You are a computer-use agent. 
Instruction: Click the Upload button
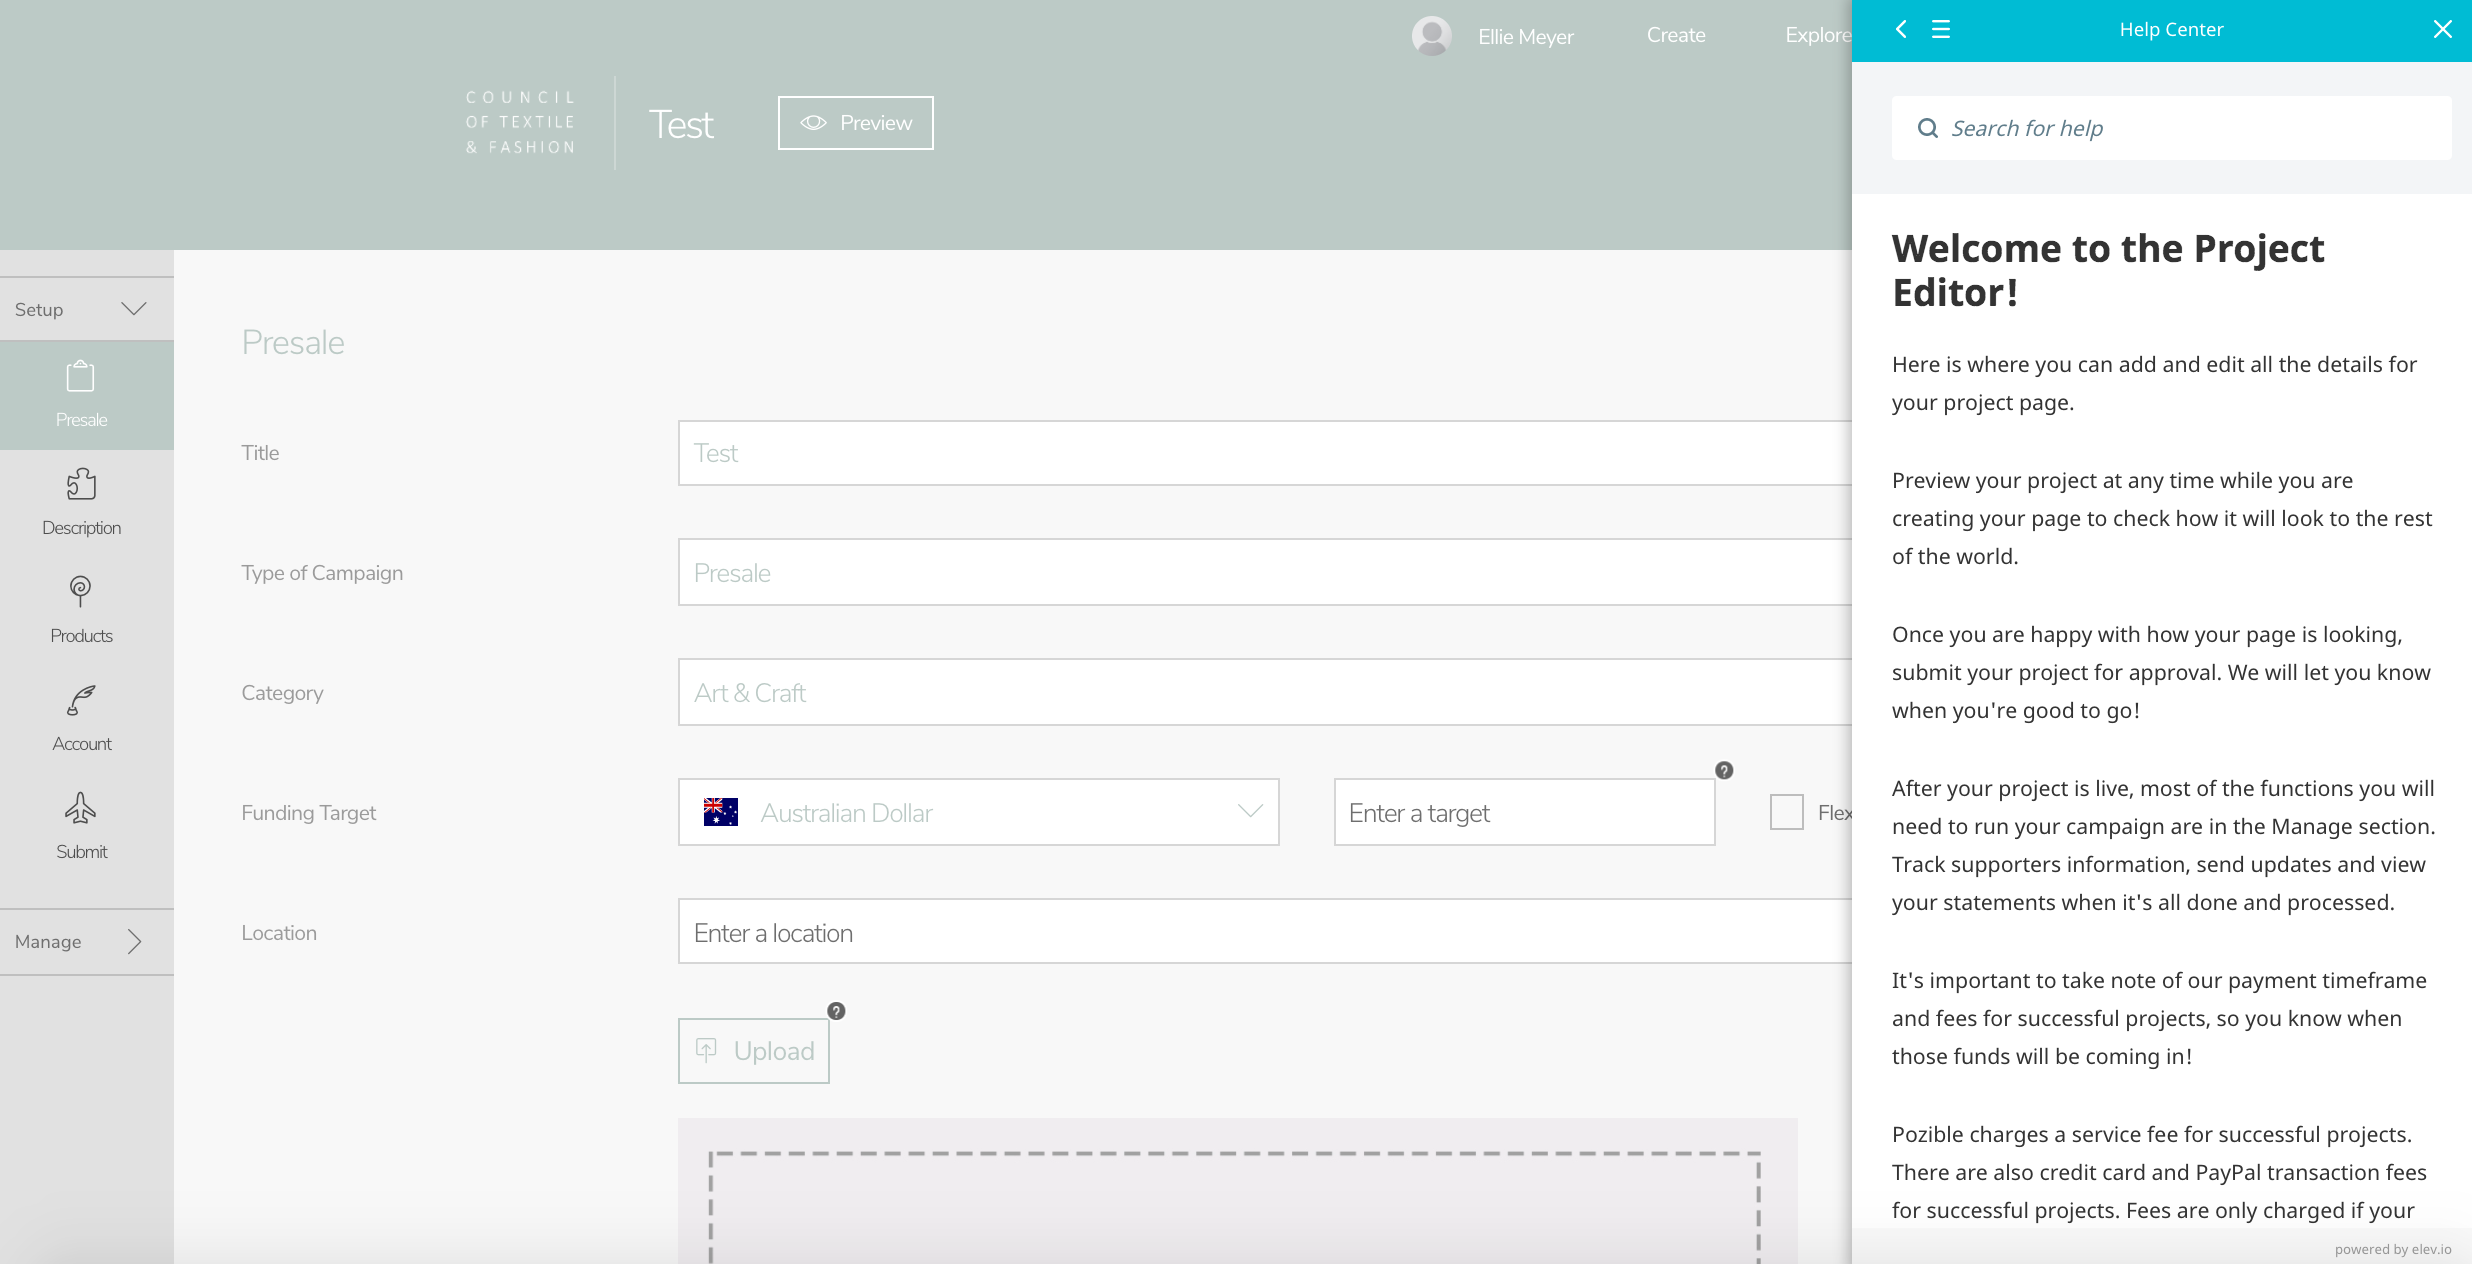pos(754,1051)
